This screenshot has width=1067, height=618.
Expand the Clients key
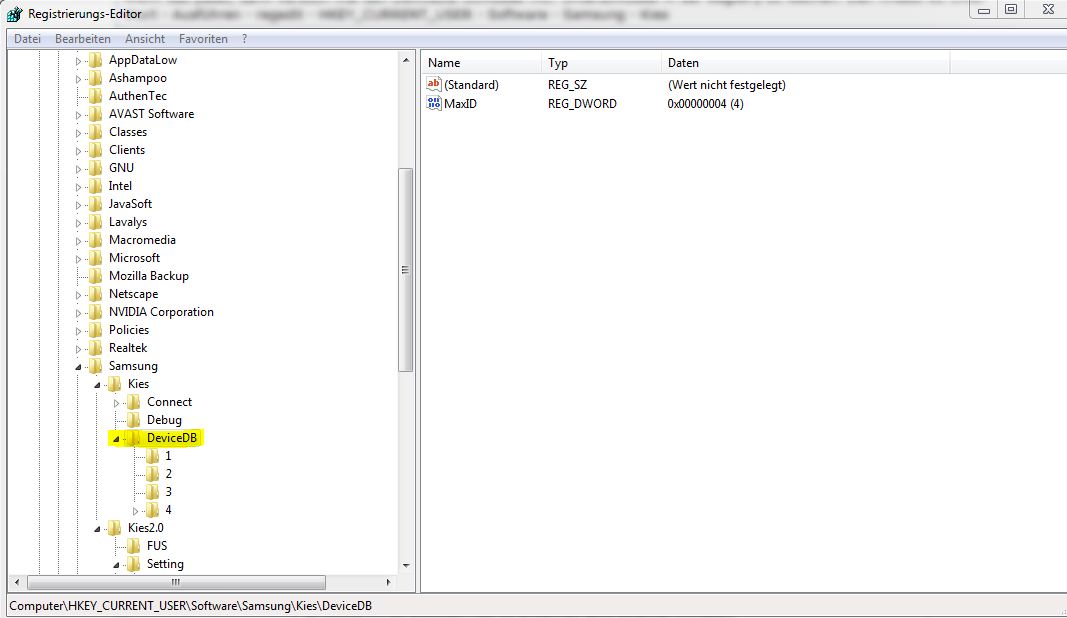click(78, 151)
